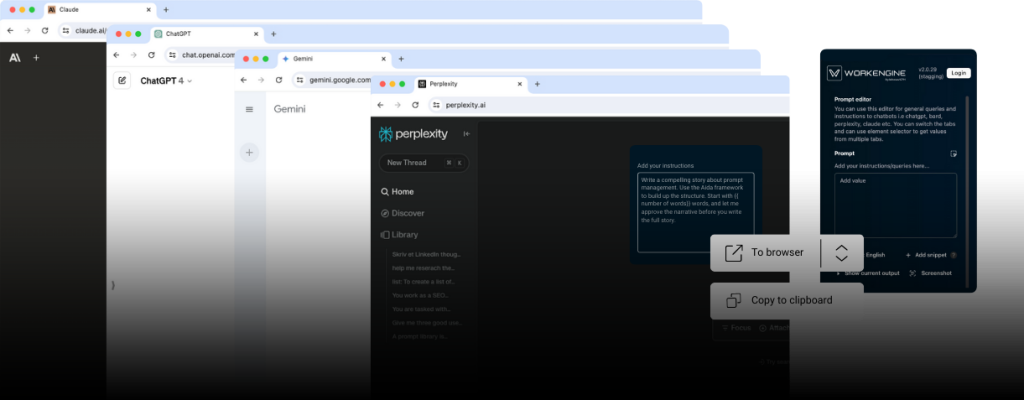Click the Add your instructions text box

(696, 212)
